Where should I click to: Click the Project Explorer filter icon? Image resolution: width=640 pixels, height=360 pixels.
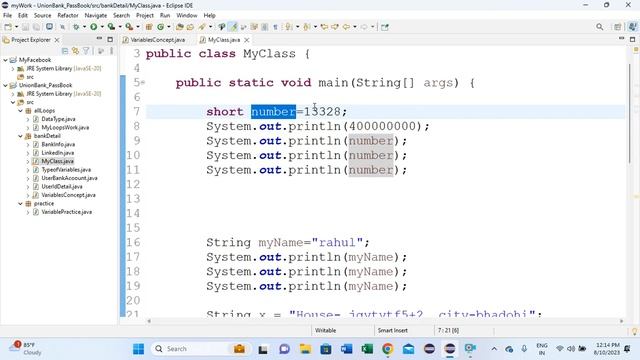point(86,51)
